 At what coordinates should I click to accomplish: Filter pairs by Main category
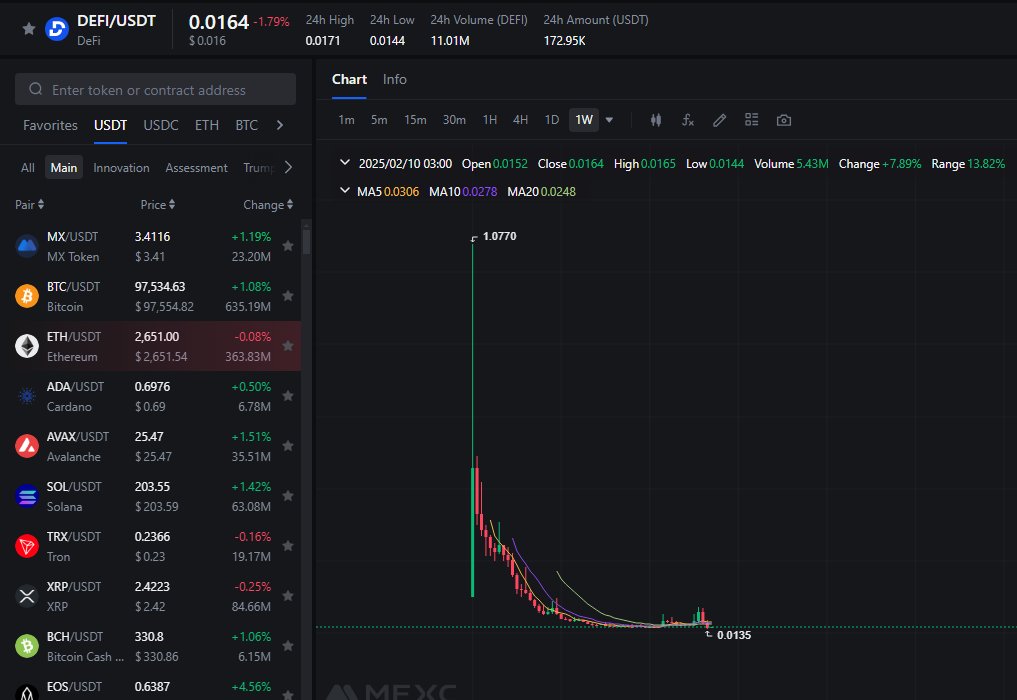(64, 167)
